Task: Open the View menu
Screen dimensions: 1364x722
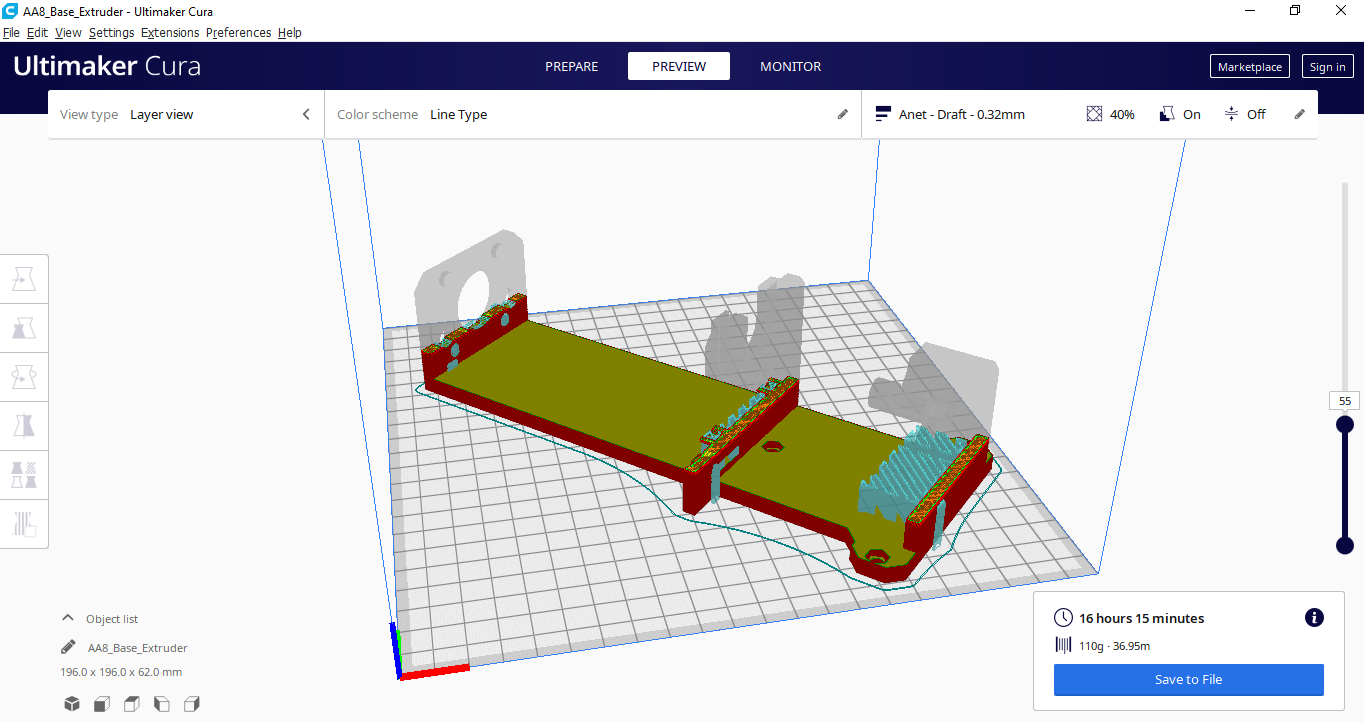Action: [x=68, y=32]
